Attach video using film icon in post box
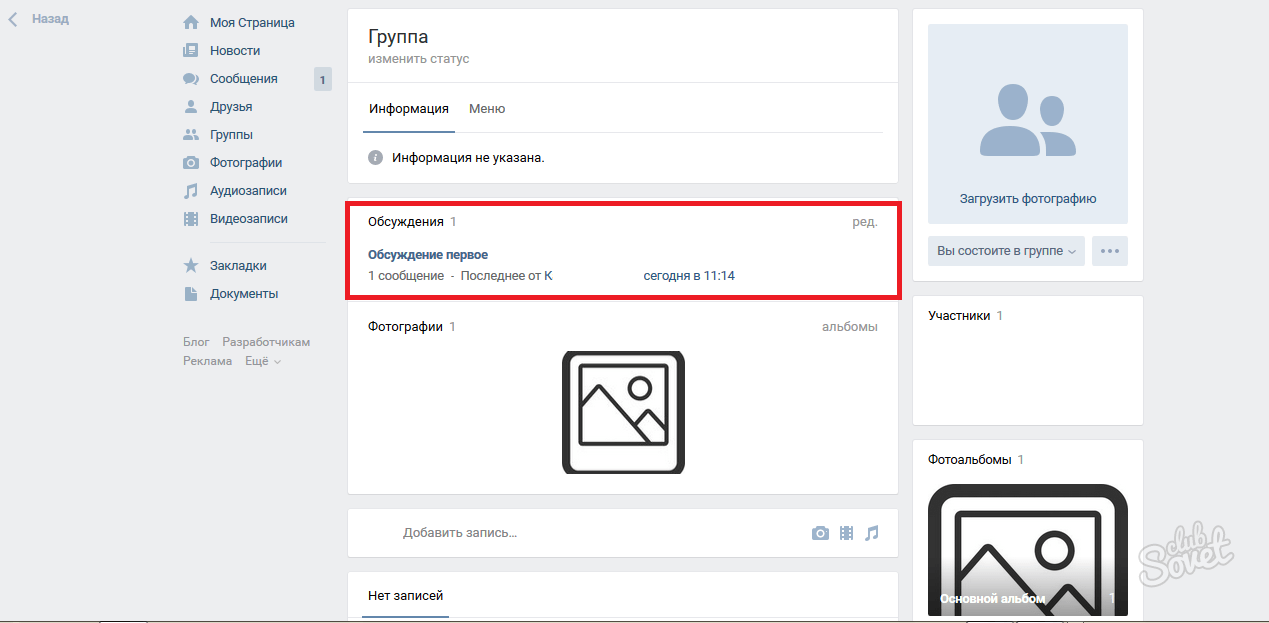1269x623 pixels. 846,533
